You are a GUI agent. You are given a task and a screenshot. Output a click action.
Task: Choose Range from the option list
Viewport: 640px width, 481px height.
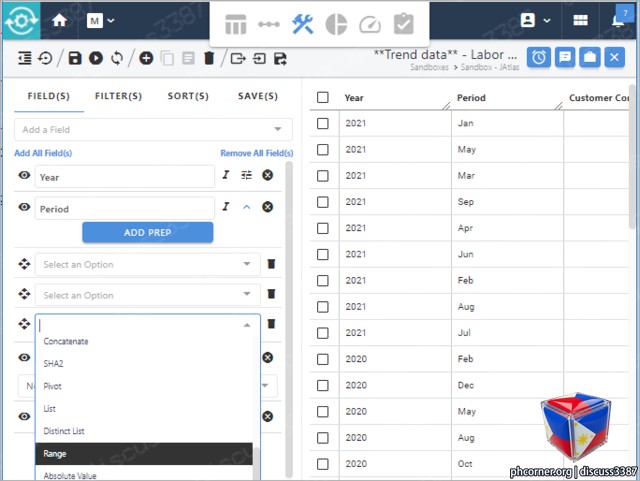coord(144,454)
